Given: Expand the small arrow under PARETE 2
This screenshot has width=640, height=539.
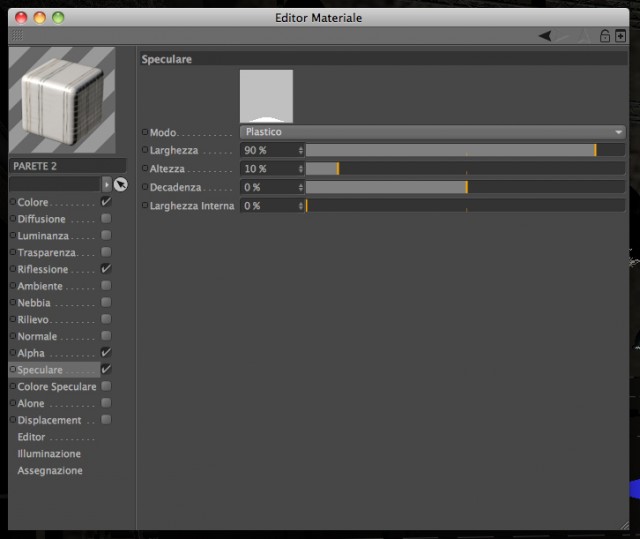Looking at the screenshot, I should pos(107,184).
